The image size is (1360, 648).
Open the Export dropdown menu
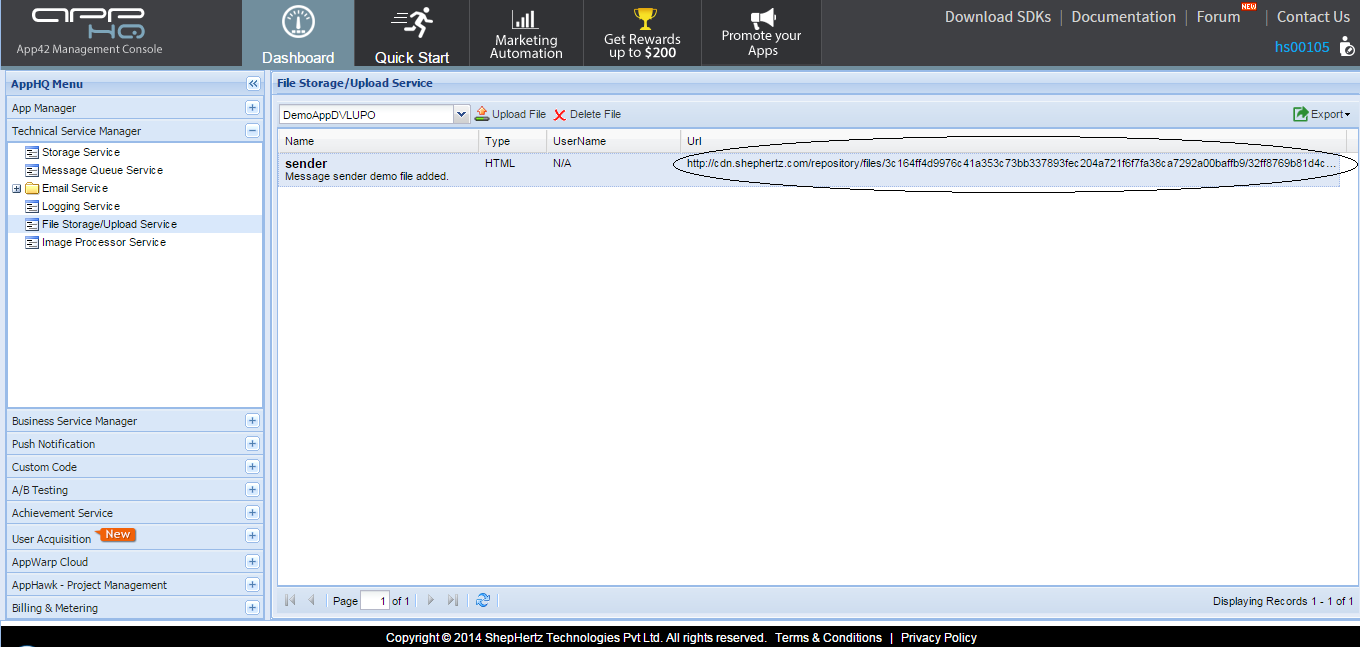(x=1321, y=114)
